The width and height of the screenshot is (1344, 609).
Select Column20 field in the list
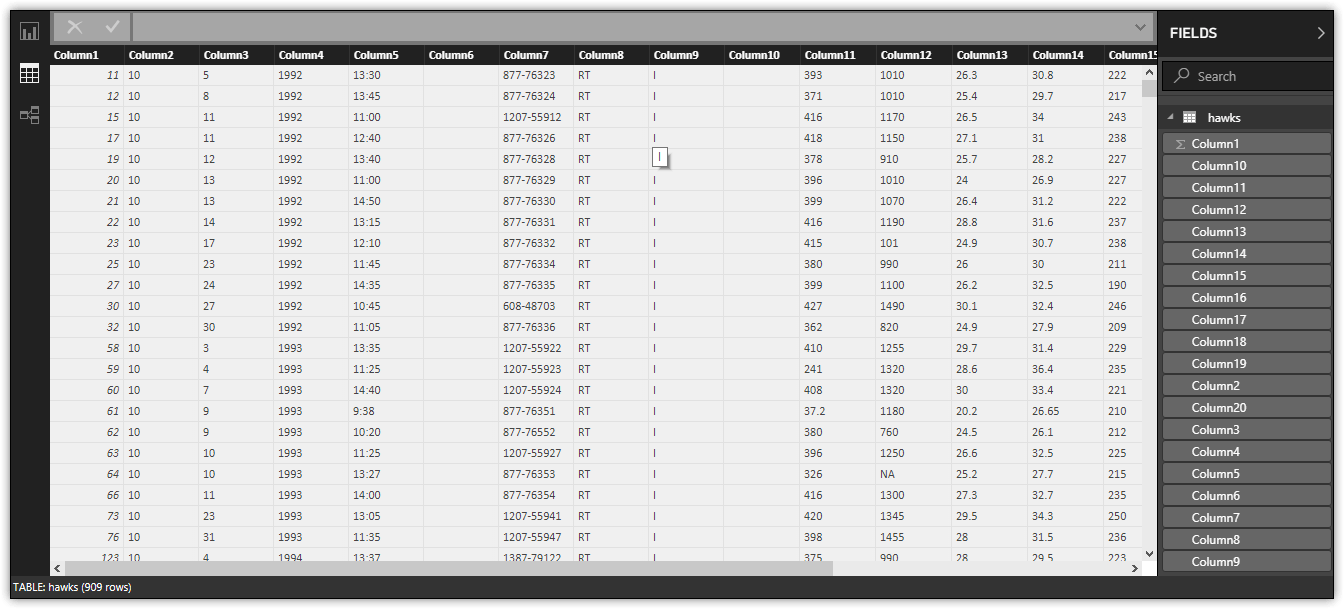coord(1247,408)
